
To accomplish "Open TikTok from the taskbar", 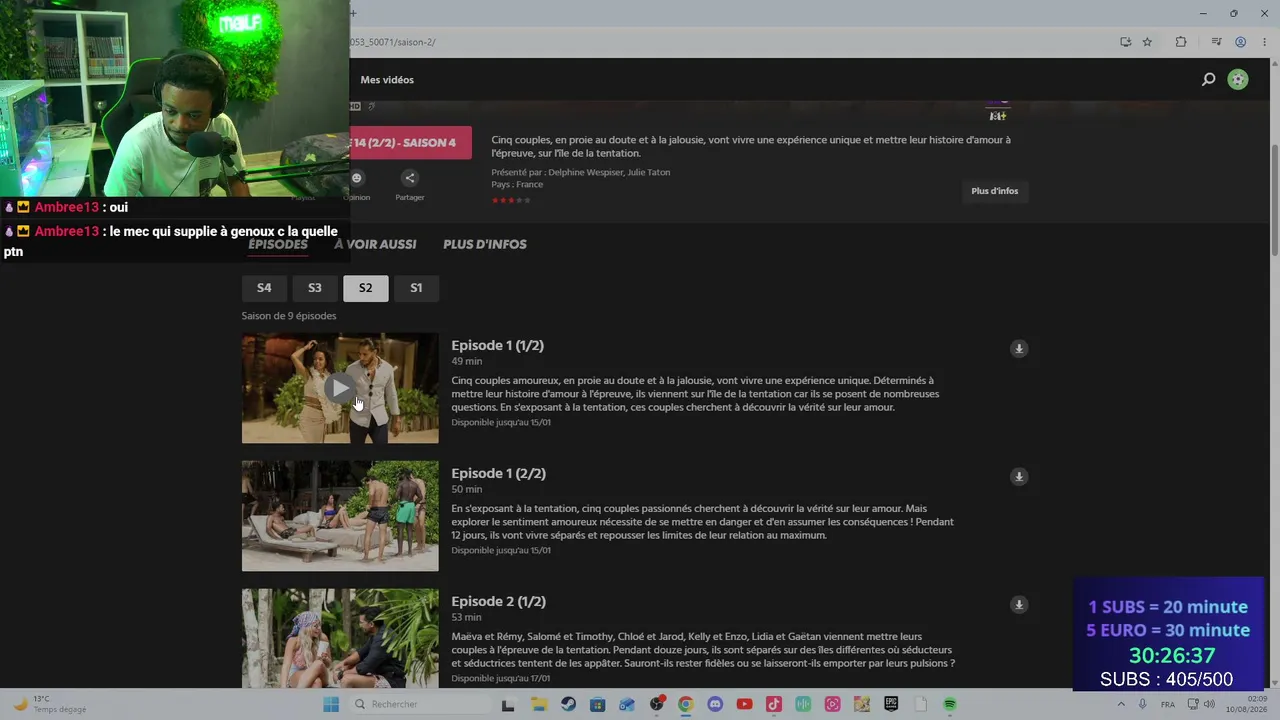I will coord(773,704).
